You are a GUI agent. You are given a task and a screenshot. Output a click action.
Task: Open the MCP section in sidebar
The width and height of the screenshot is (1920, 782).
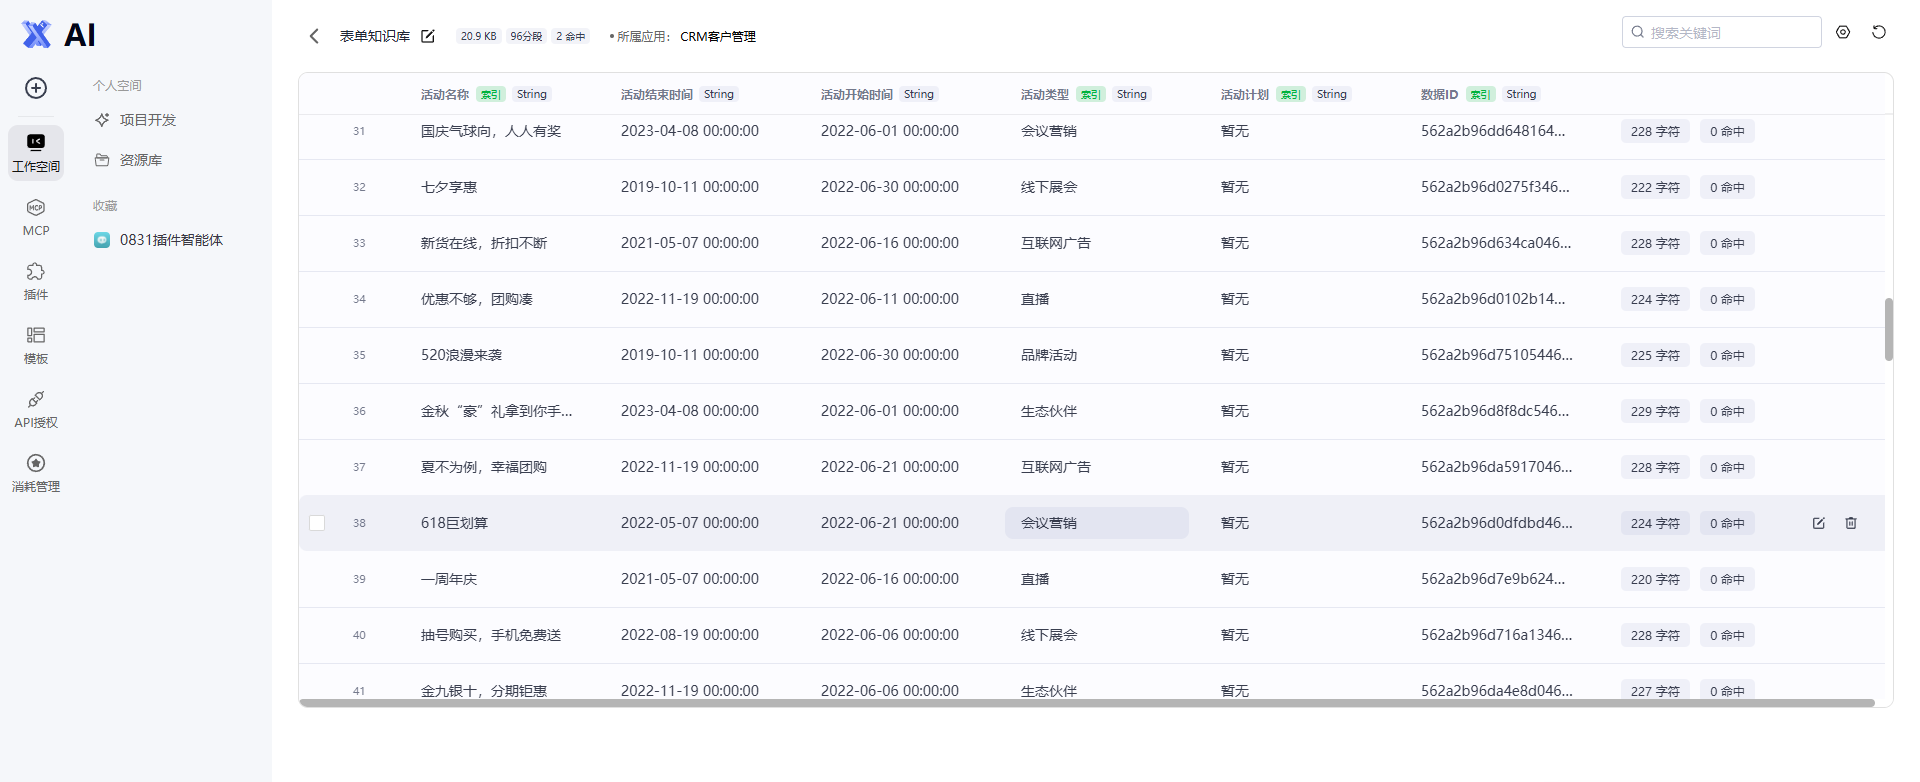pos(36,217)
